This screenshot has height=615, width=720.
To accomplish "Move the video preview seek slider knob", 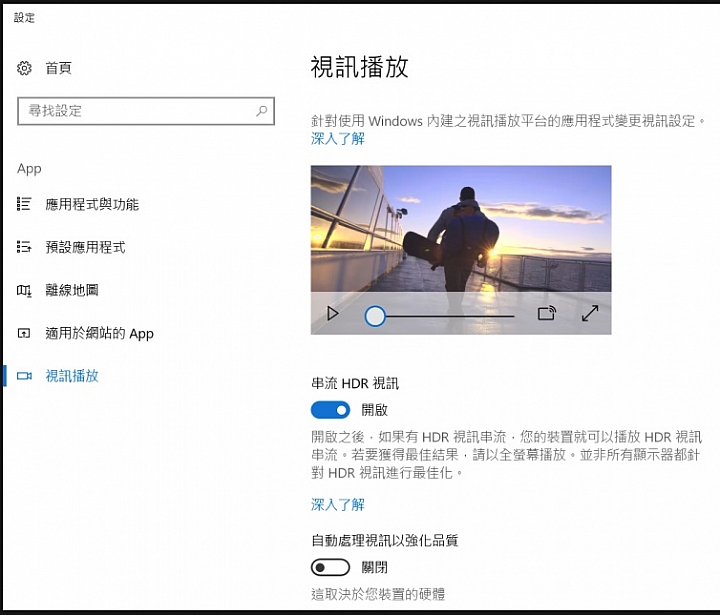I will [x=375, y=316].
